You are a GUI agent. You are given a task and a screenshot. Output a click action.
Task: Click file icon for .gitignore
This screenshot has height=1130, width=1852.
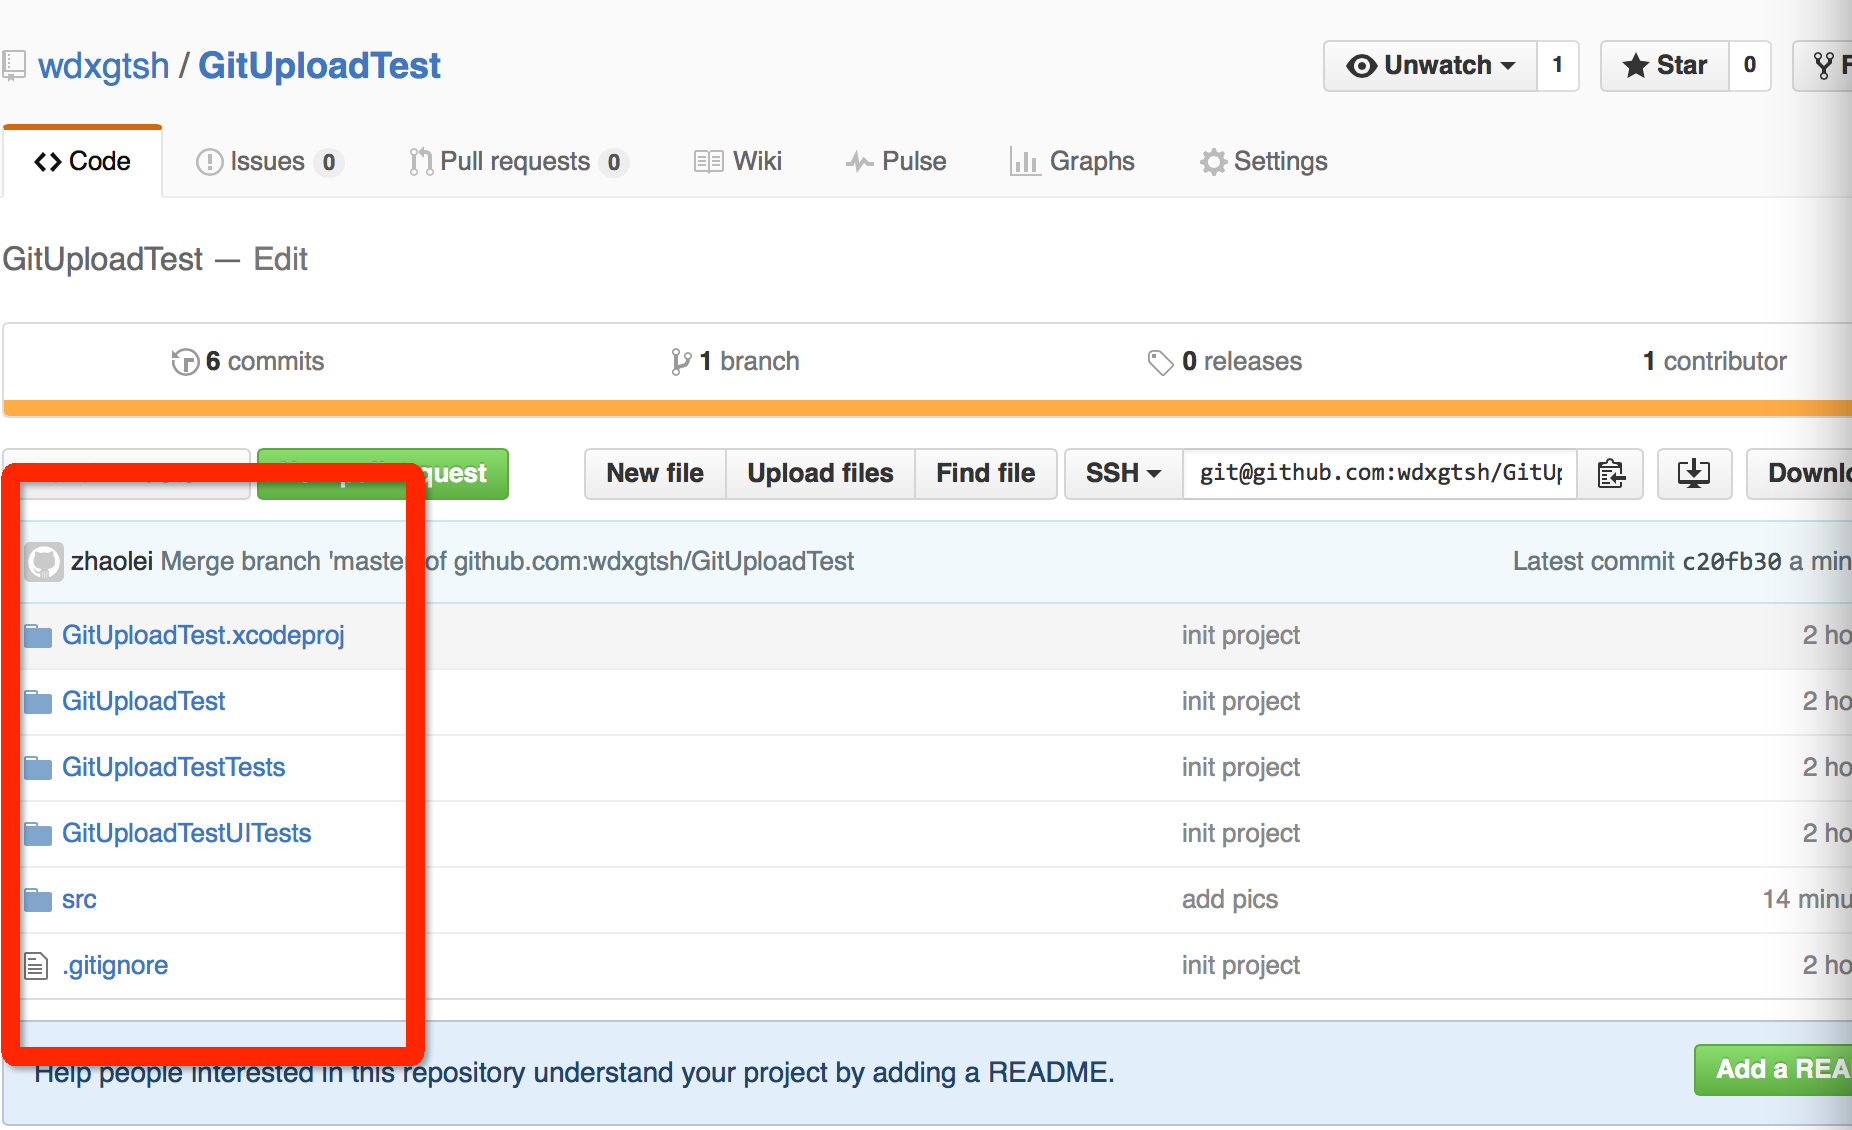click(x=36, y=966)
